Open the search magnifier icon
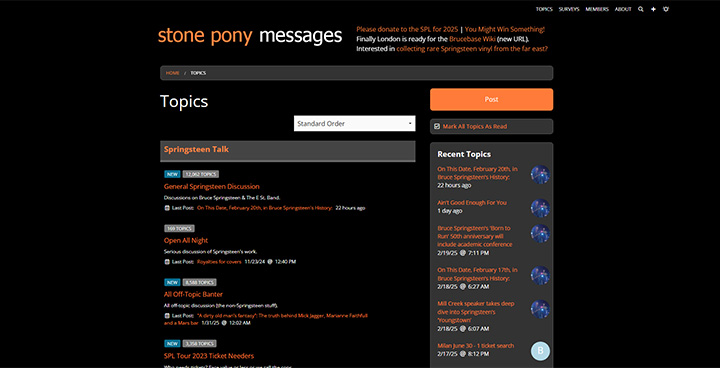 641,9
